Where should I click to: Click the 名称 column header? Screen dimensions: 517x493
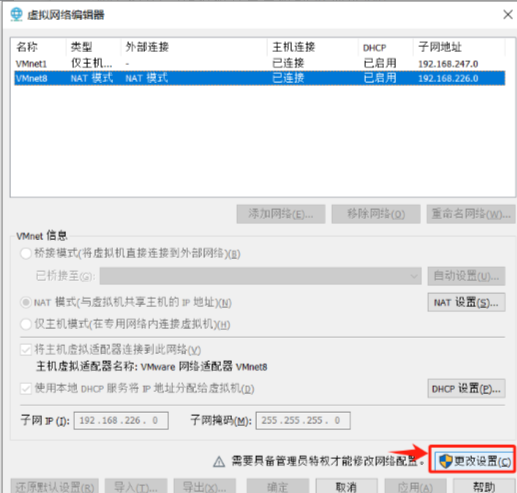pyautogui.click(x=27, y=47)
